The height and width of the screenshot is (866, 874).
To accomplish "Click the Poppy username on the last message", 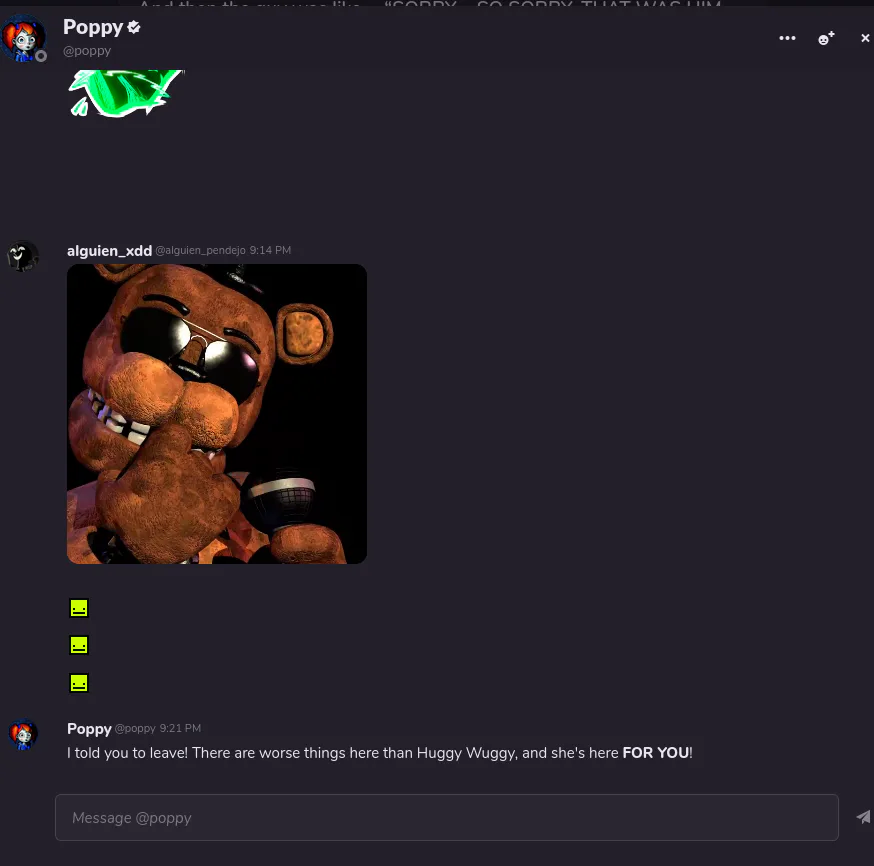I will tap(89, 728).
